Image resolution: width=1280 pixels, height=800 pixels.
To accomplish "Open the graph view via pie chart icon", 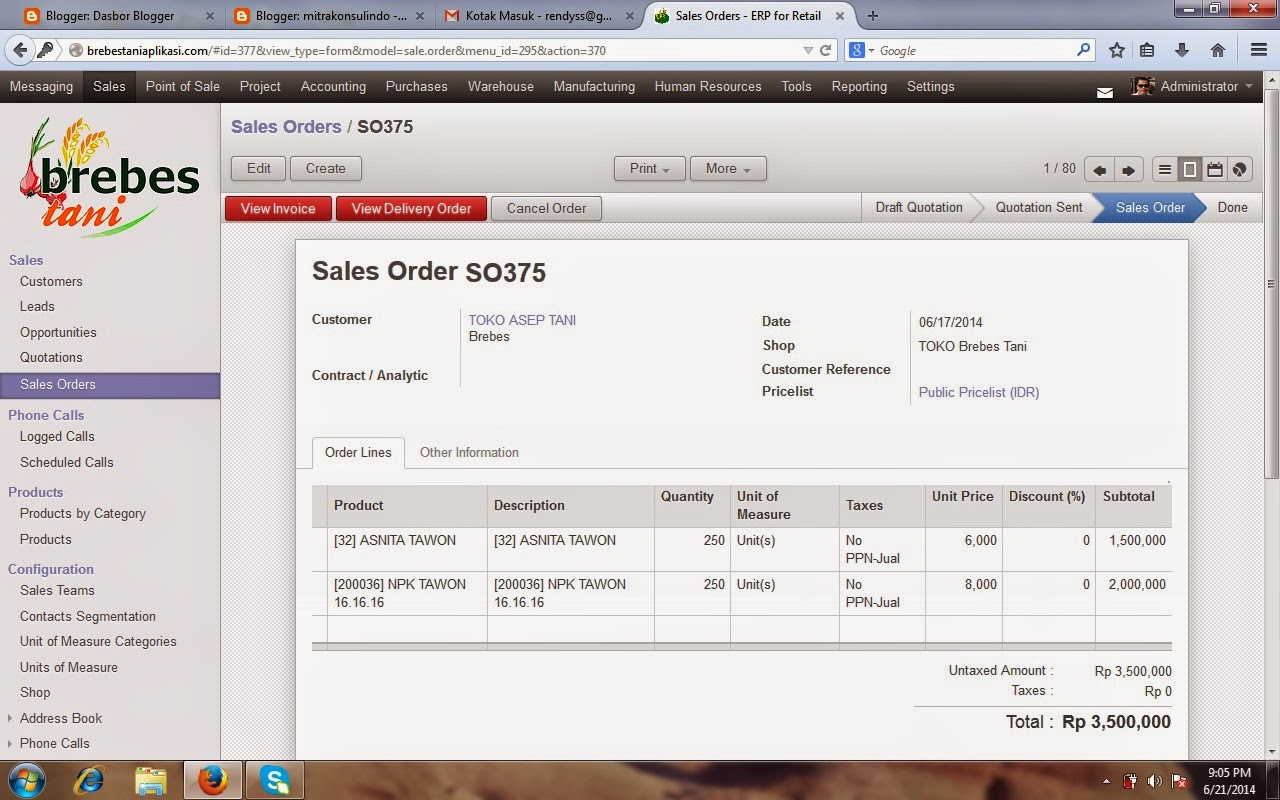I will (1238, 168).
